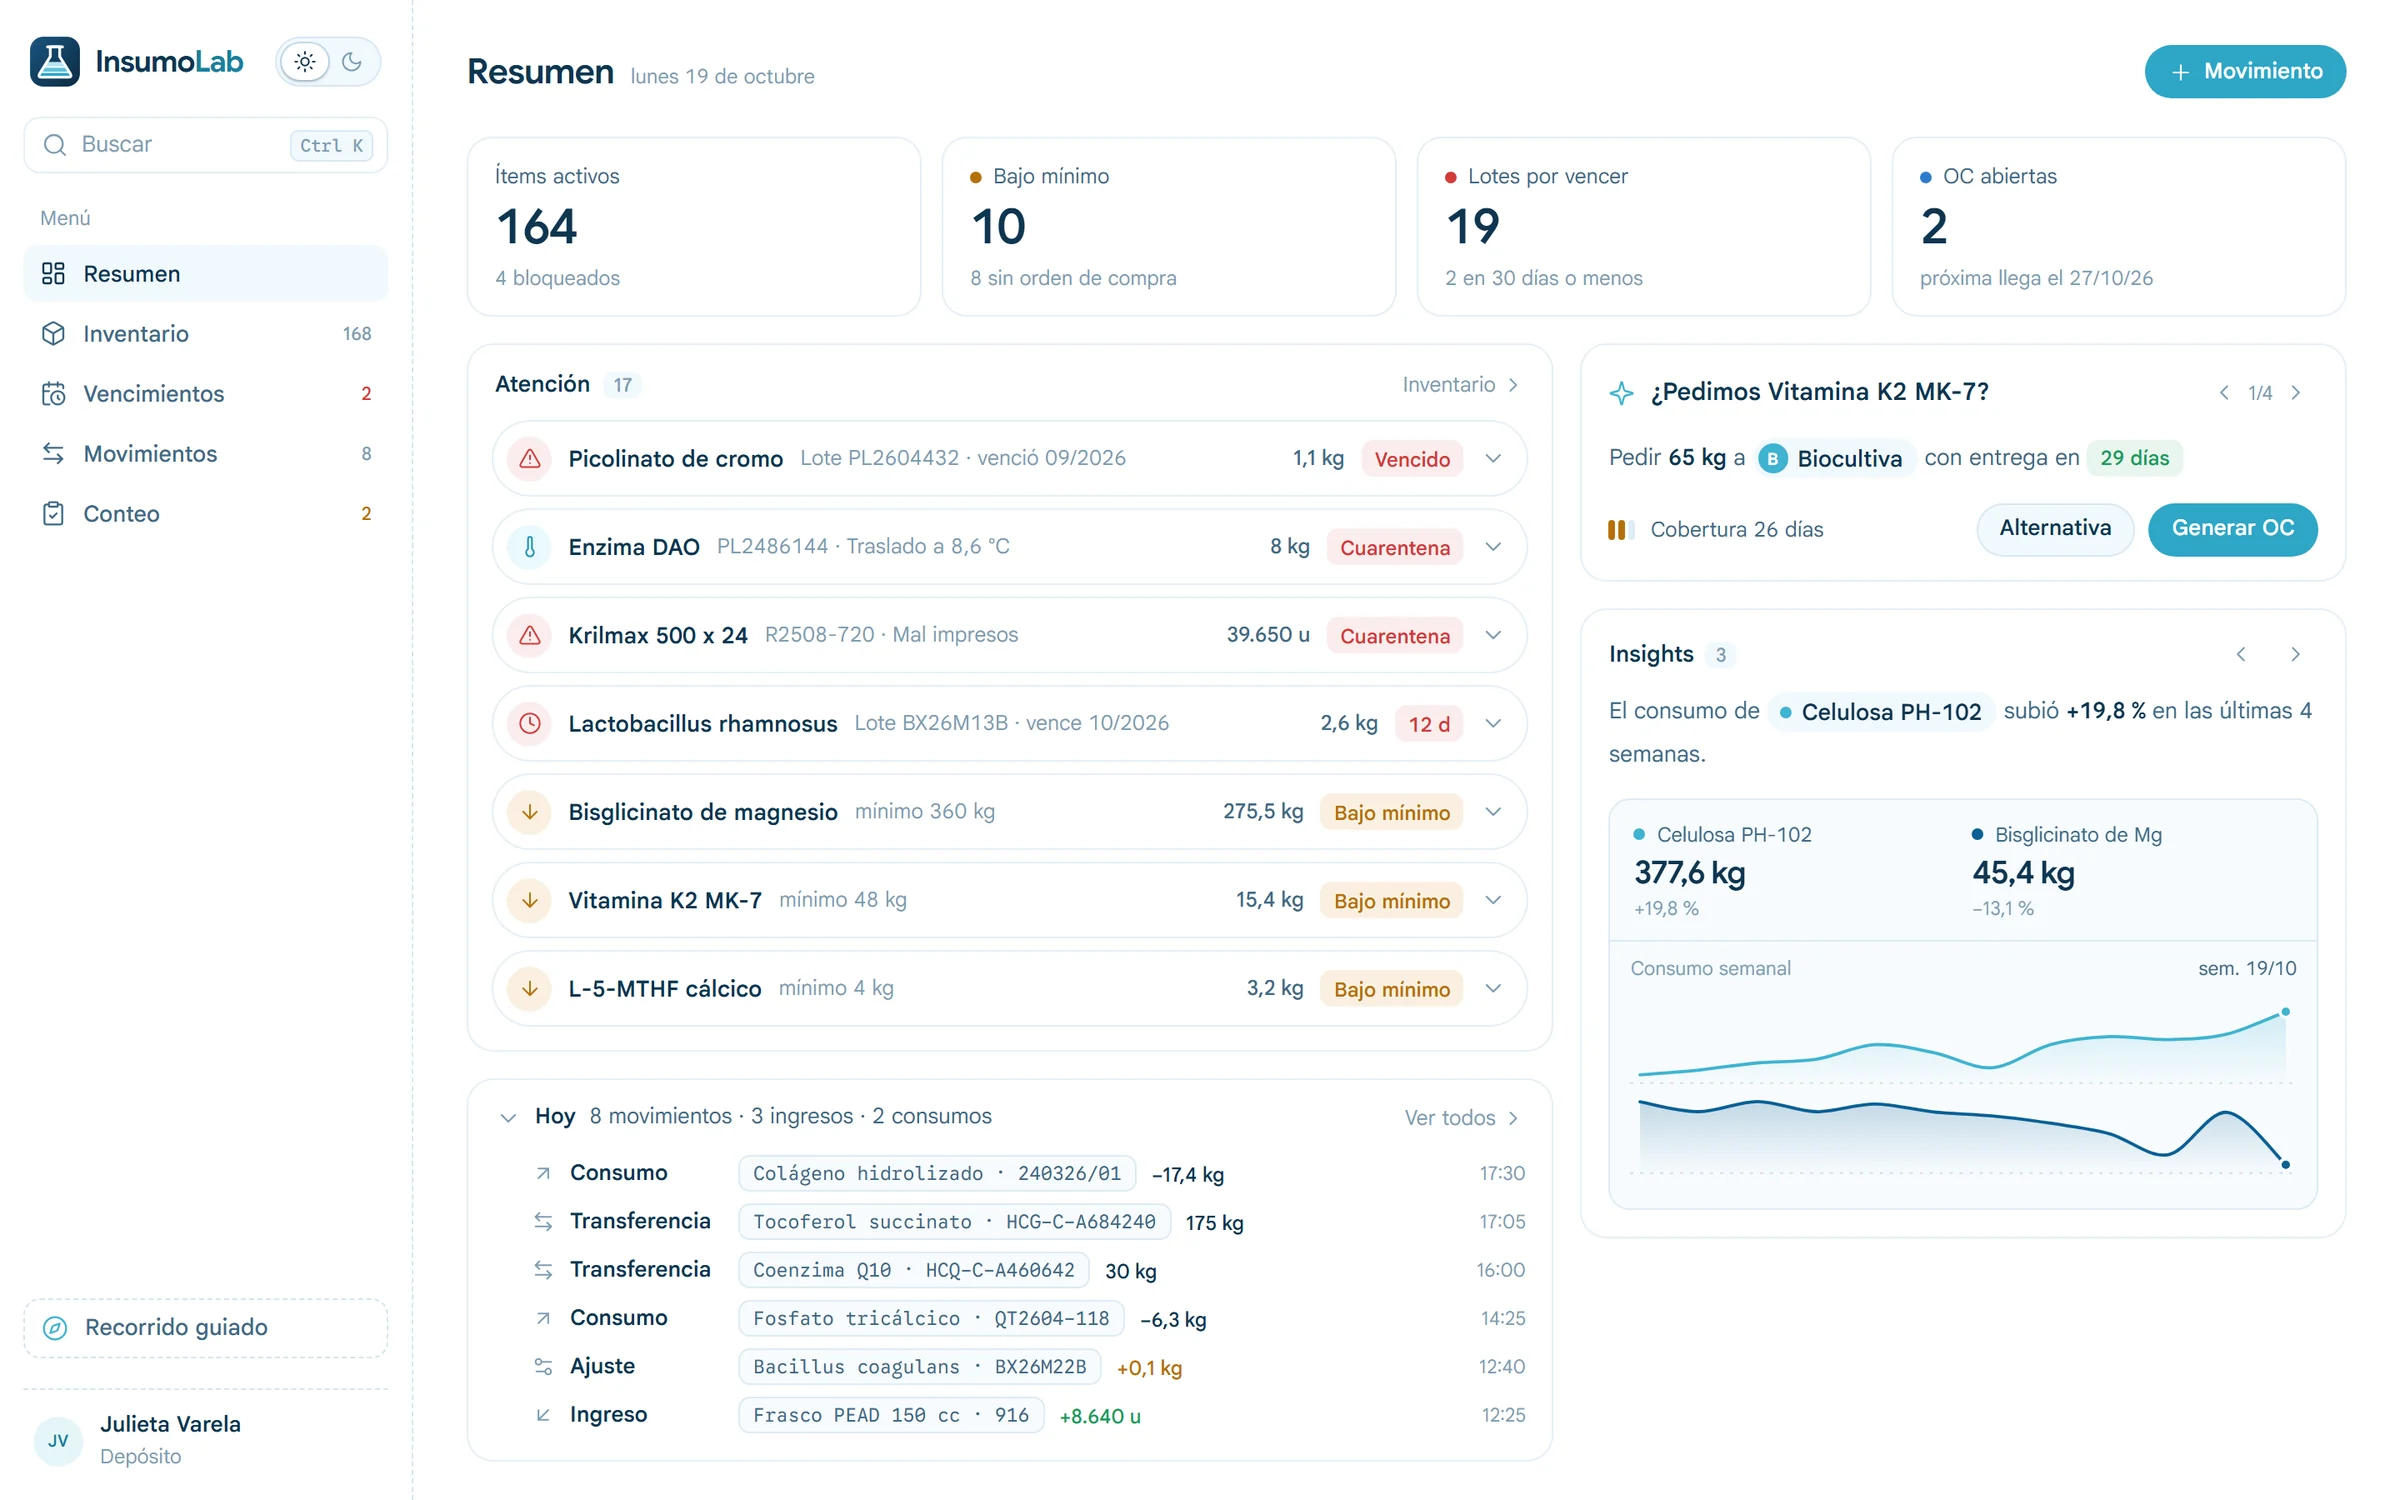
Task: Expand the L-5-MTHF cálcico row
Action: 1493,988
